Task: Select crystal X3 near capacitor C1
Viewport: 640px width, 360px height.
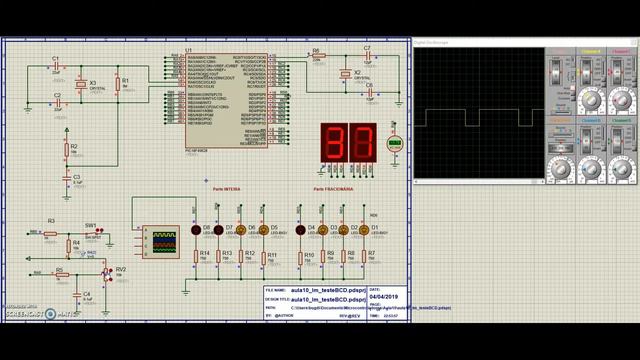Action: tap(81, 84)
